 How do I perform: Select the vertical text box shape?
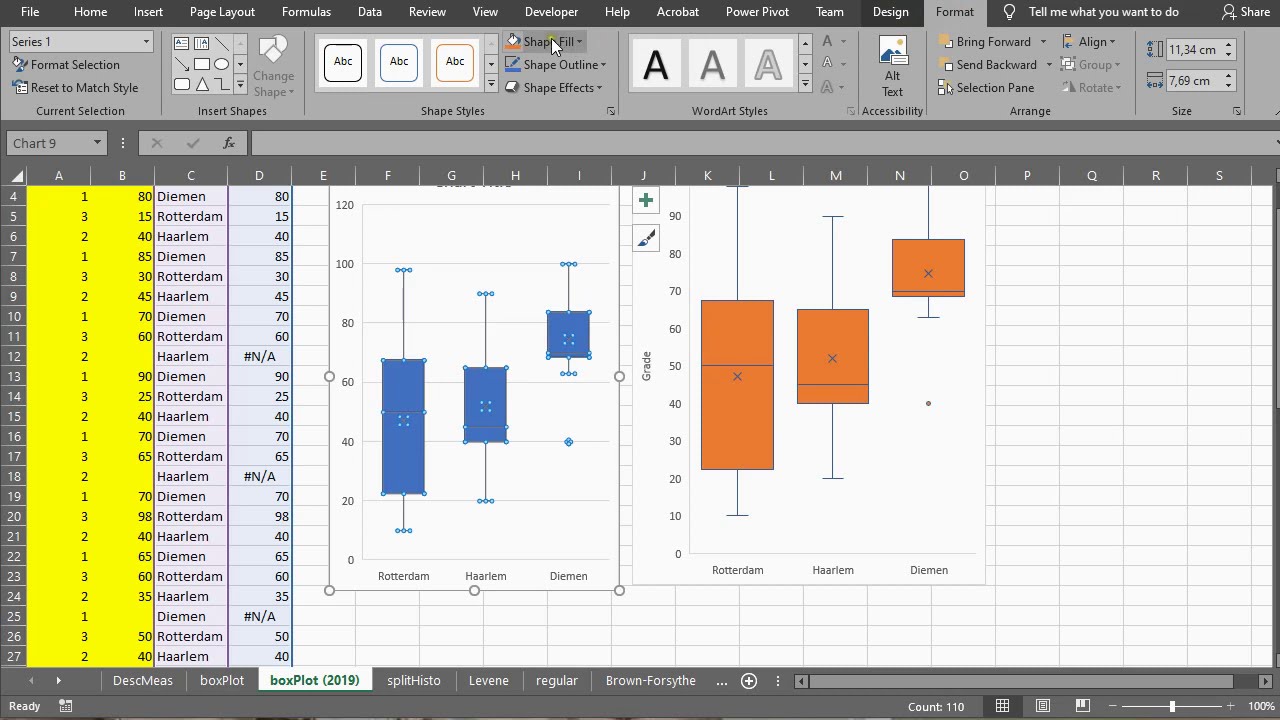[x=201, y=45]
